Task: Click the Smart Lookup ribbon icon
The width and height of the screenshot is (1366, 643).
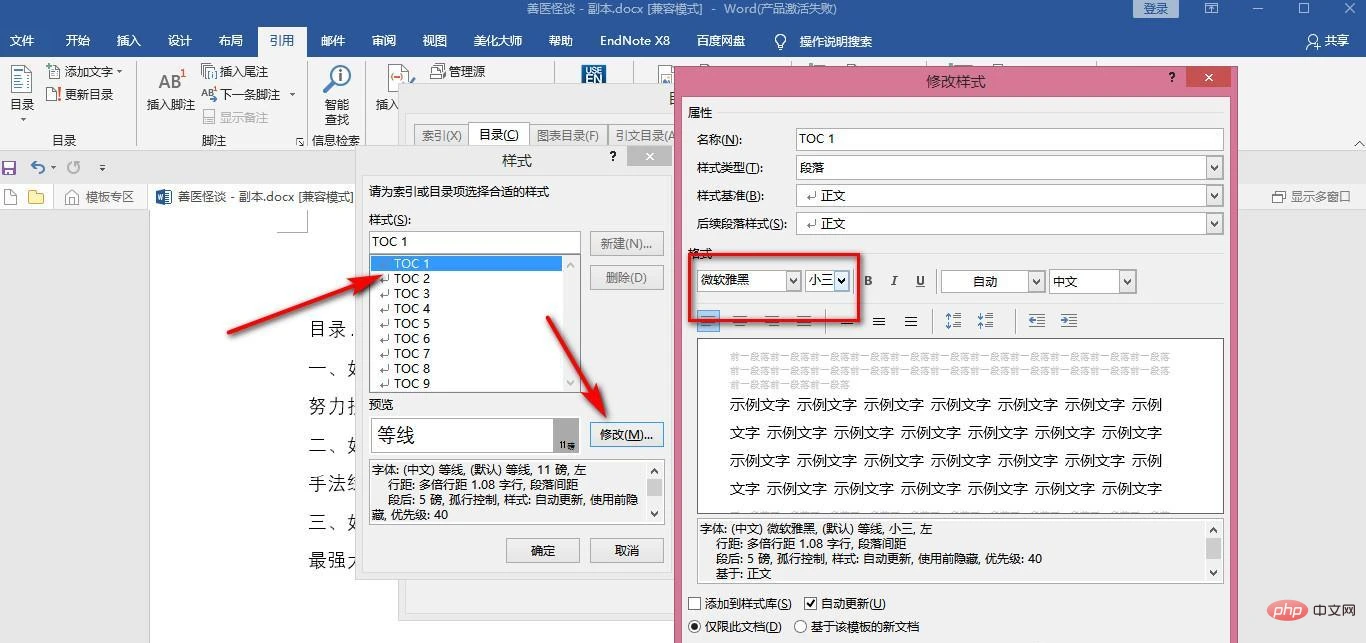Action: point(337,96)
